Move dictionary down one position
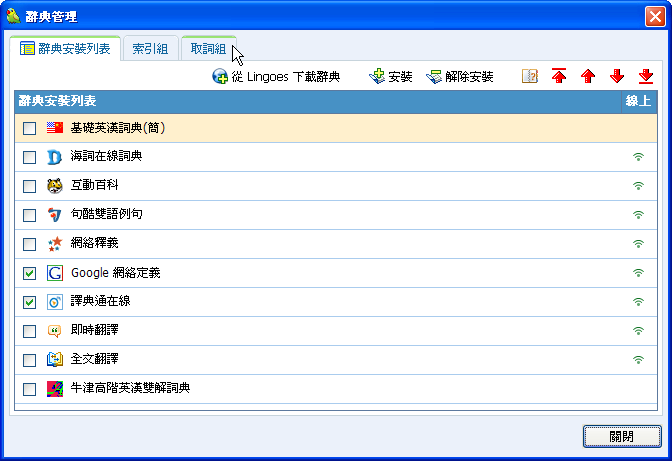This screenshot has width=672, height=461. pyautogui.click(x=617, y=76)
